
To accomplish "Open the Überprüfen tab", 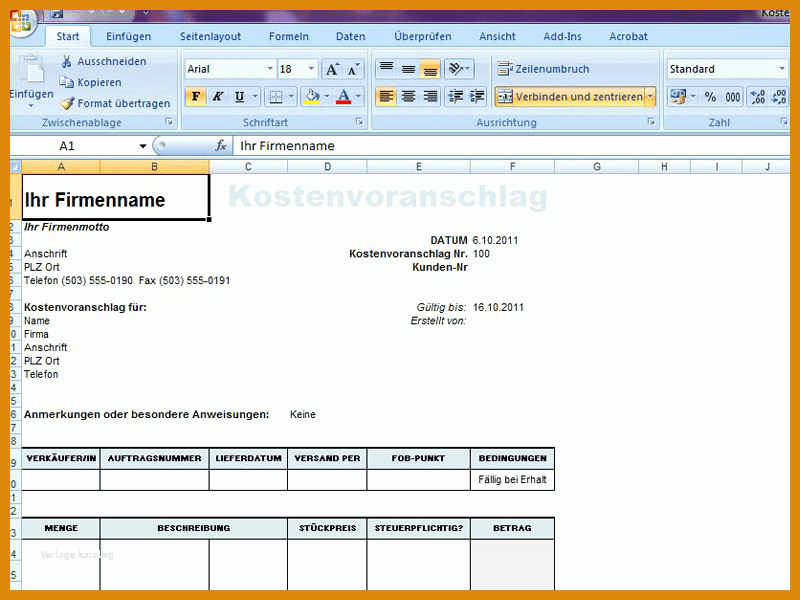I will pos(422,37).
